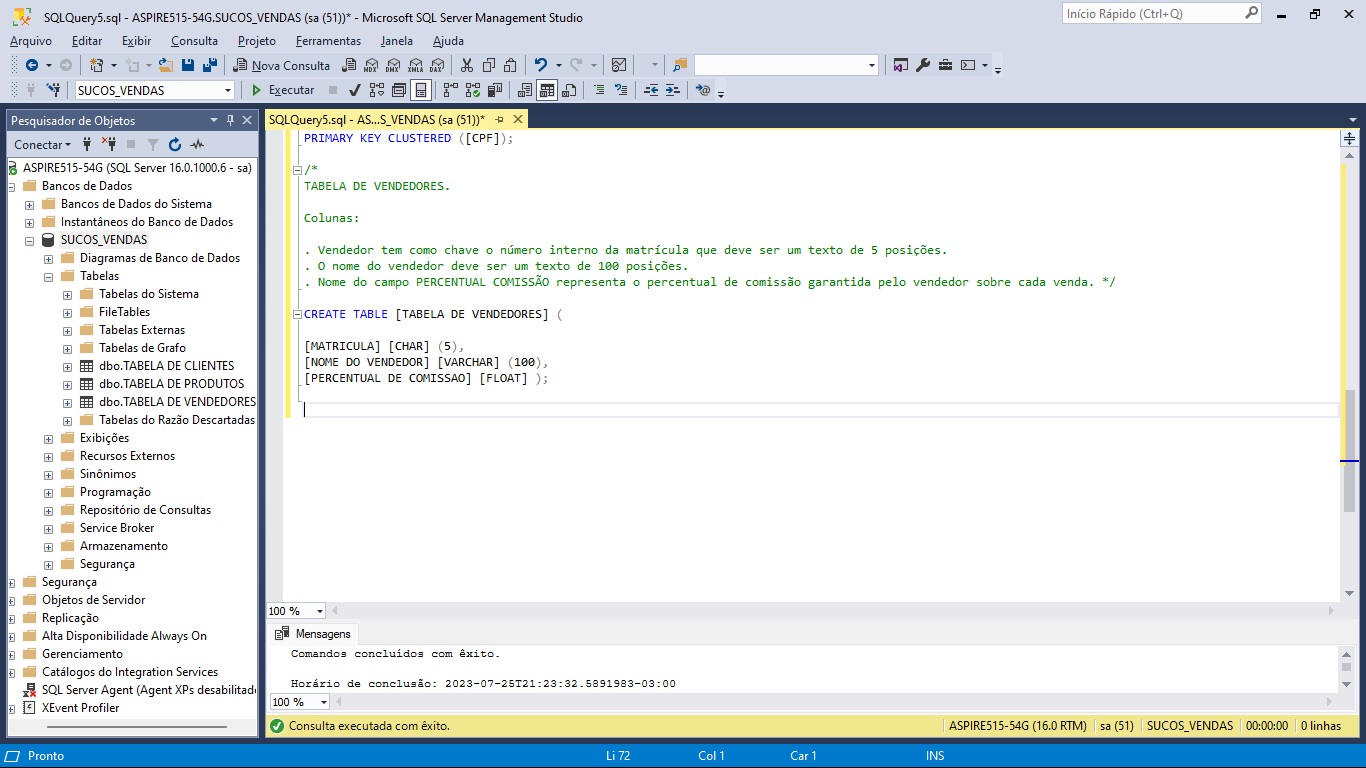Click the Undo arrow icon

pyautogui.click(x=540, y=65)
